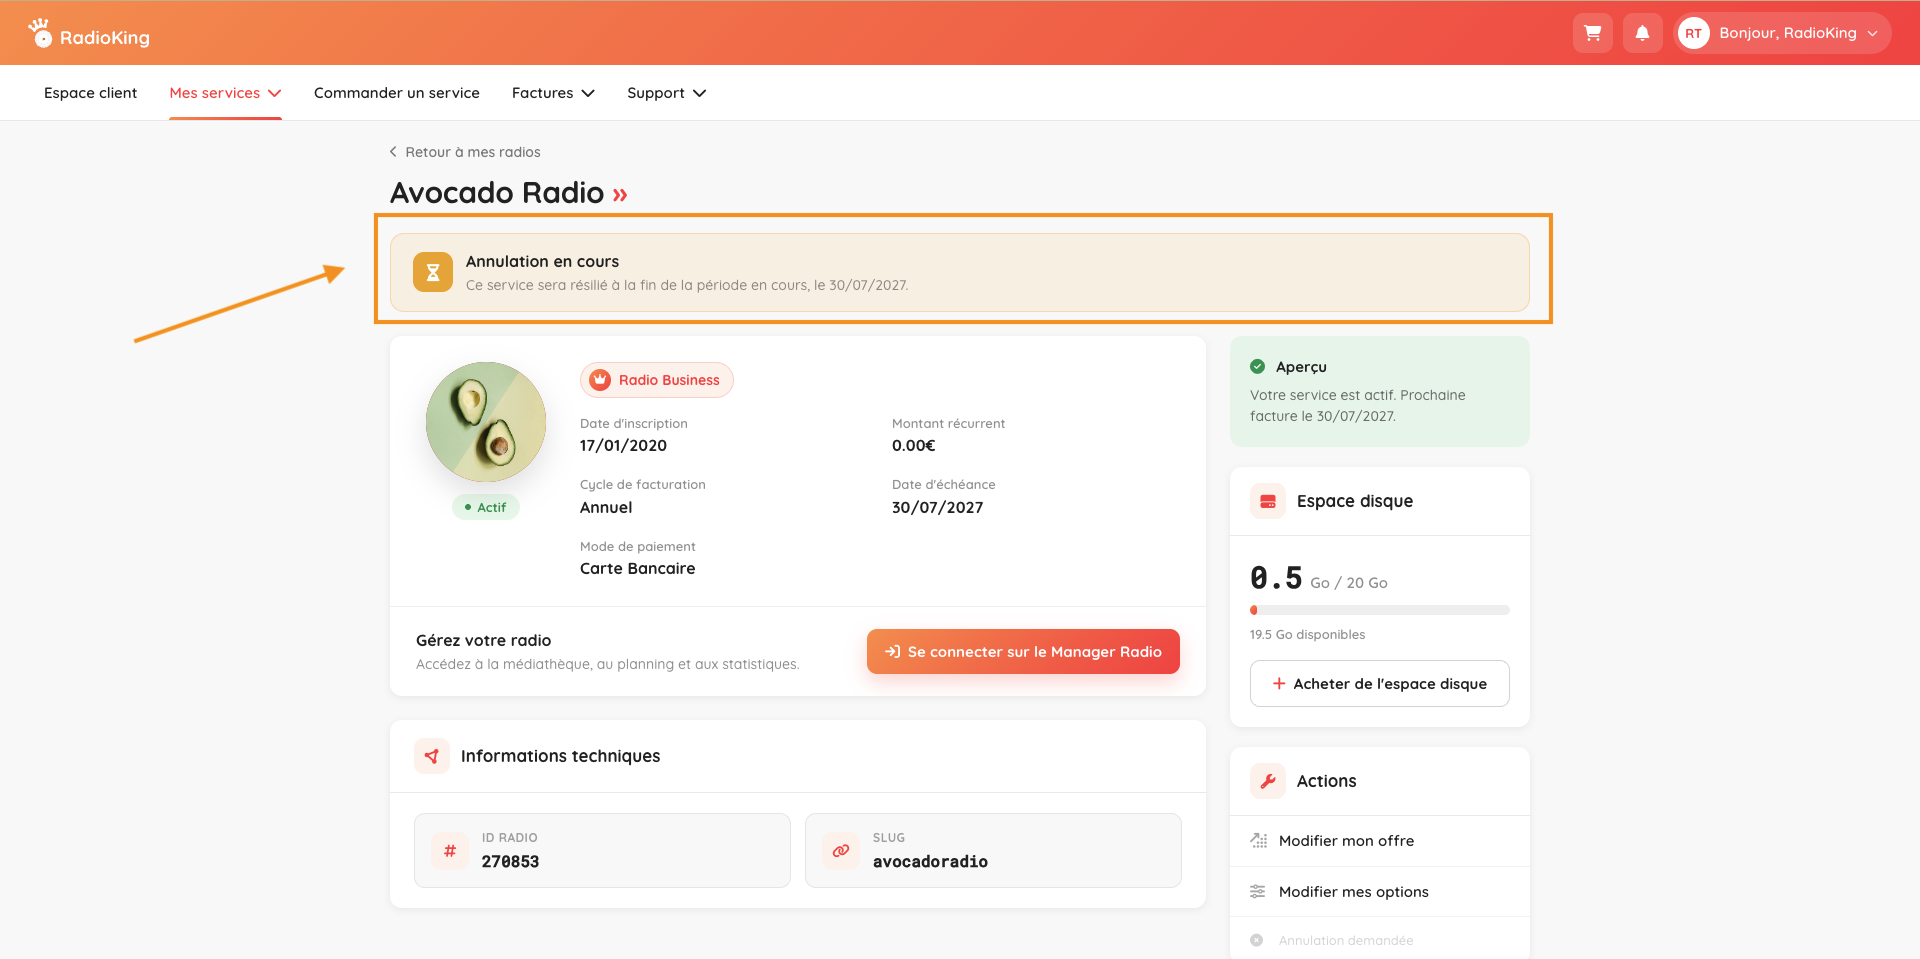Click the inscription date 17/01/2020
Image resolution: width=1920 pixels, height=959 pixels.
[x=623, y=446]
